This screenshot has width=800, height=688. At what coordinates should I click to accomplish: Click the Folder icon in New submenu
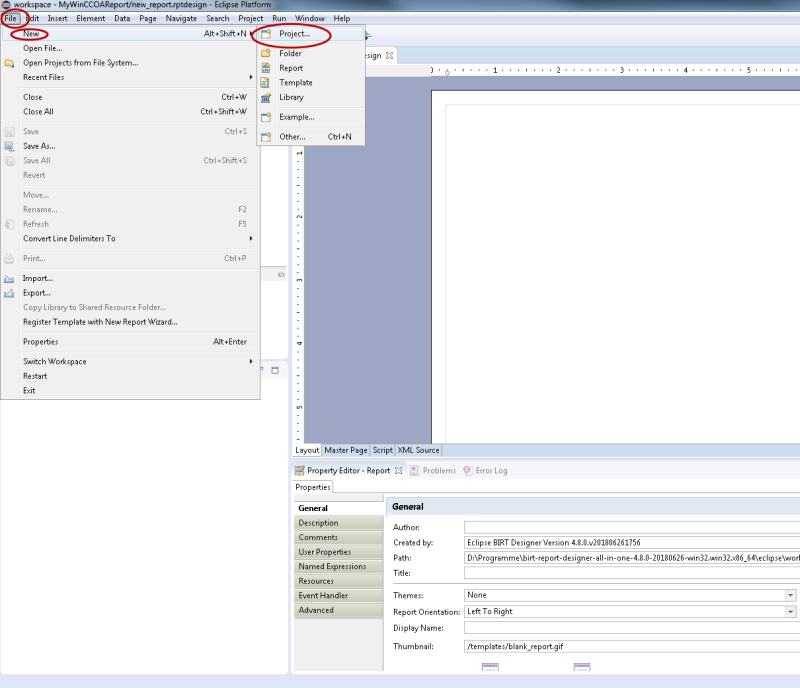[x=266, y=53]
